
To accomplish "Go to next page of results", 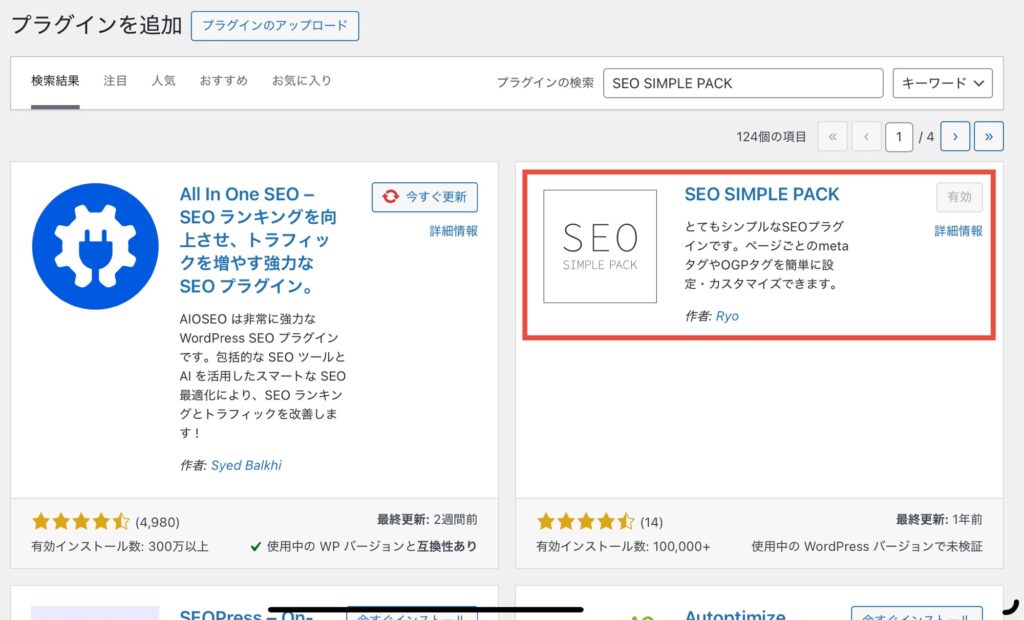I will tap(955, 136).
